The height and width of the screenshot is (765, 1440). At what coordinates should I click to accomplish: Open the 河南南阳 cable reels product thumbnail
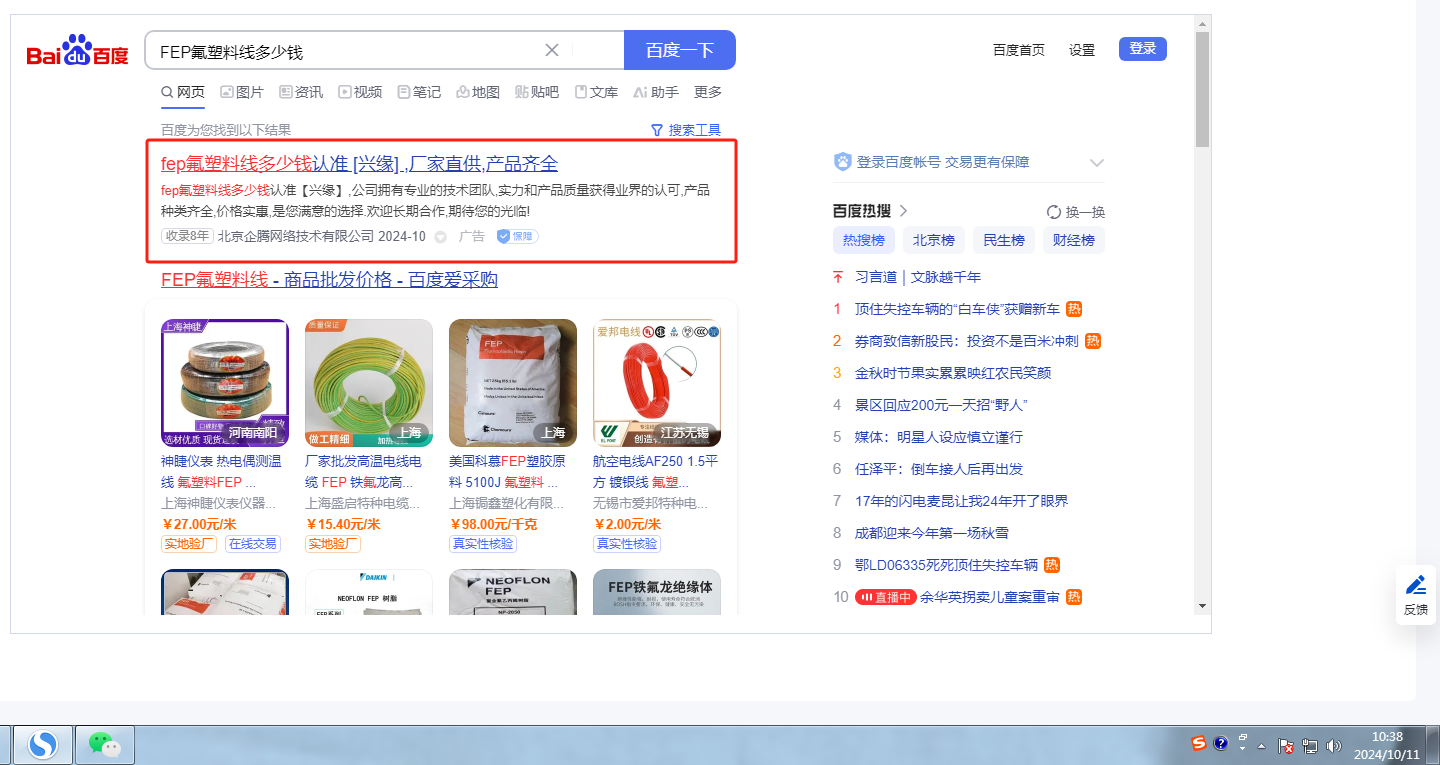coord(225,383)
